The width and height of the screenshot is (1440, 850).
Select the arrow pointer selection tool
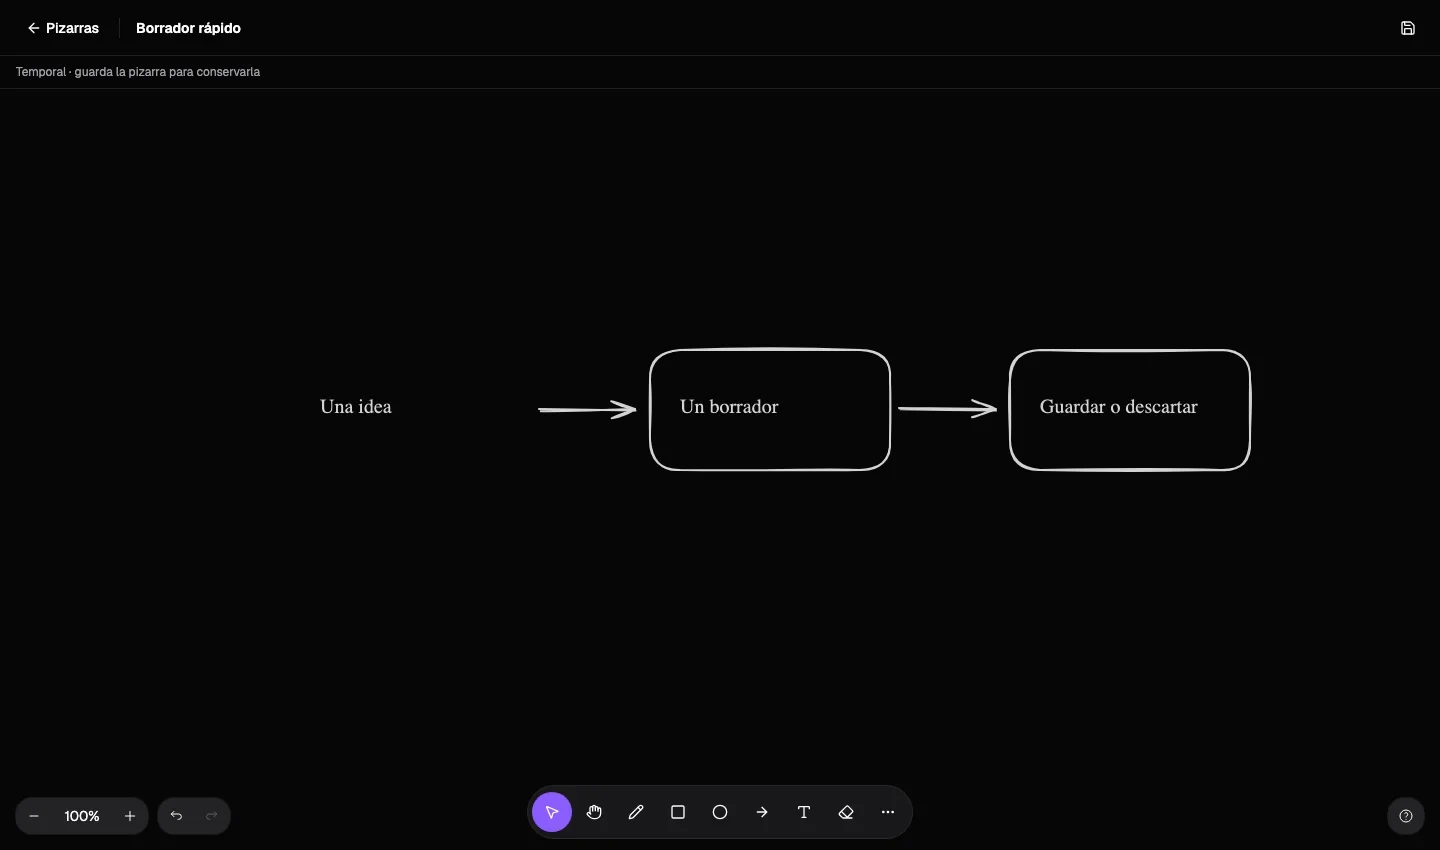click(x=552, y=813)
